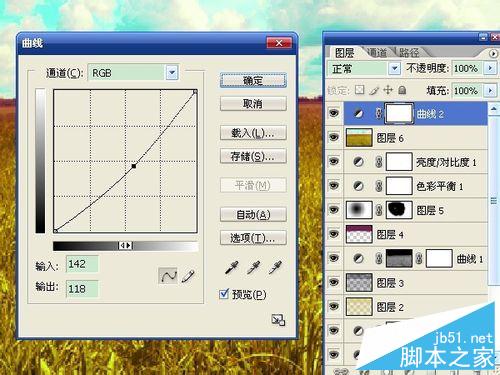
Task: Open the 不透明度 opacity slider arrow
Action: click(x=490, y=68)
